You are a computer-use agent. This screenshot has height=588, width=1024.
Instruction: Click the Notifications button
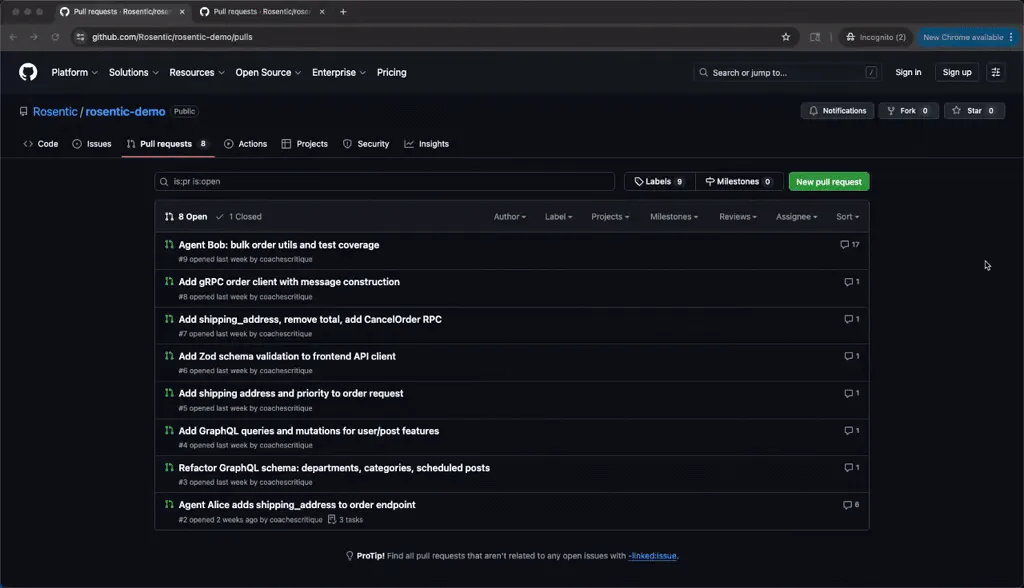[837, 111]
